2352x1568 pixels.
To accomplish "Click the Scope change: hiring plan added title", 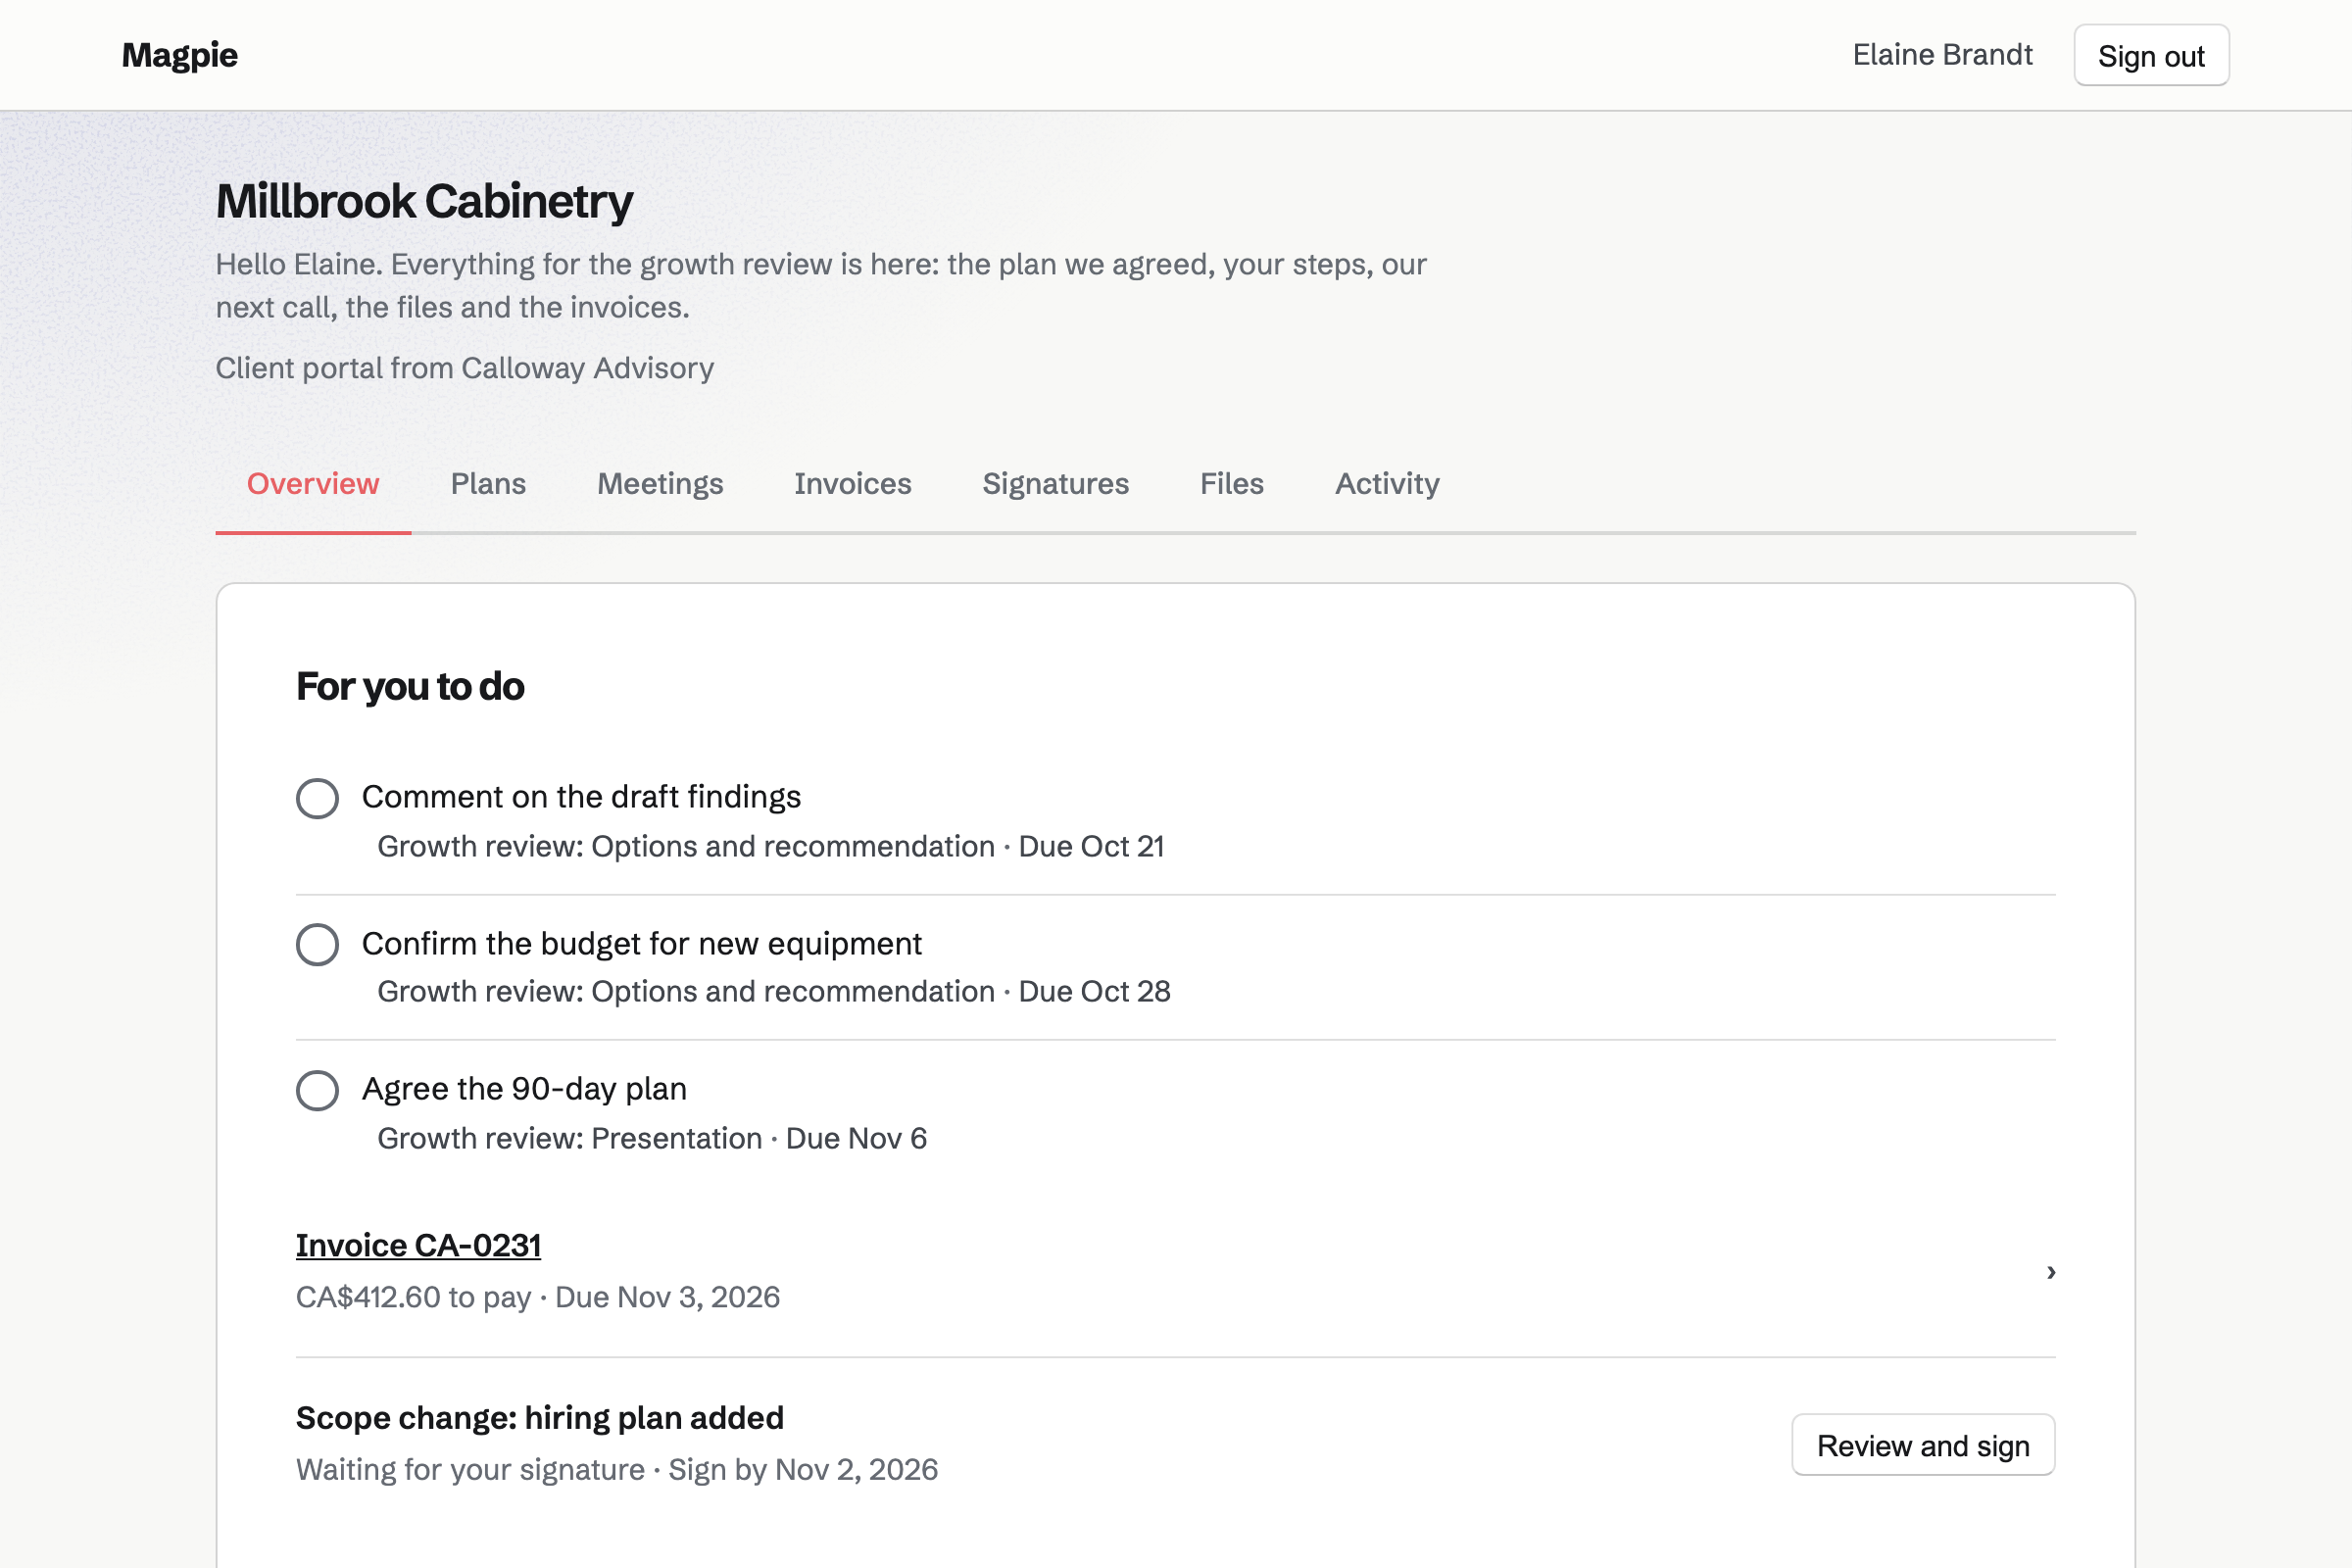I will (x=540, y=1419).
